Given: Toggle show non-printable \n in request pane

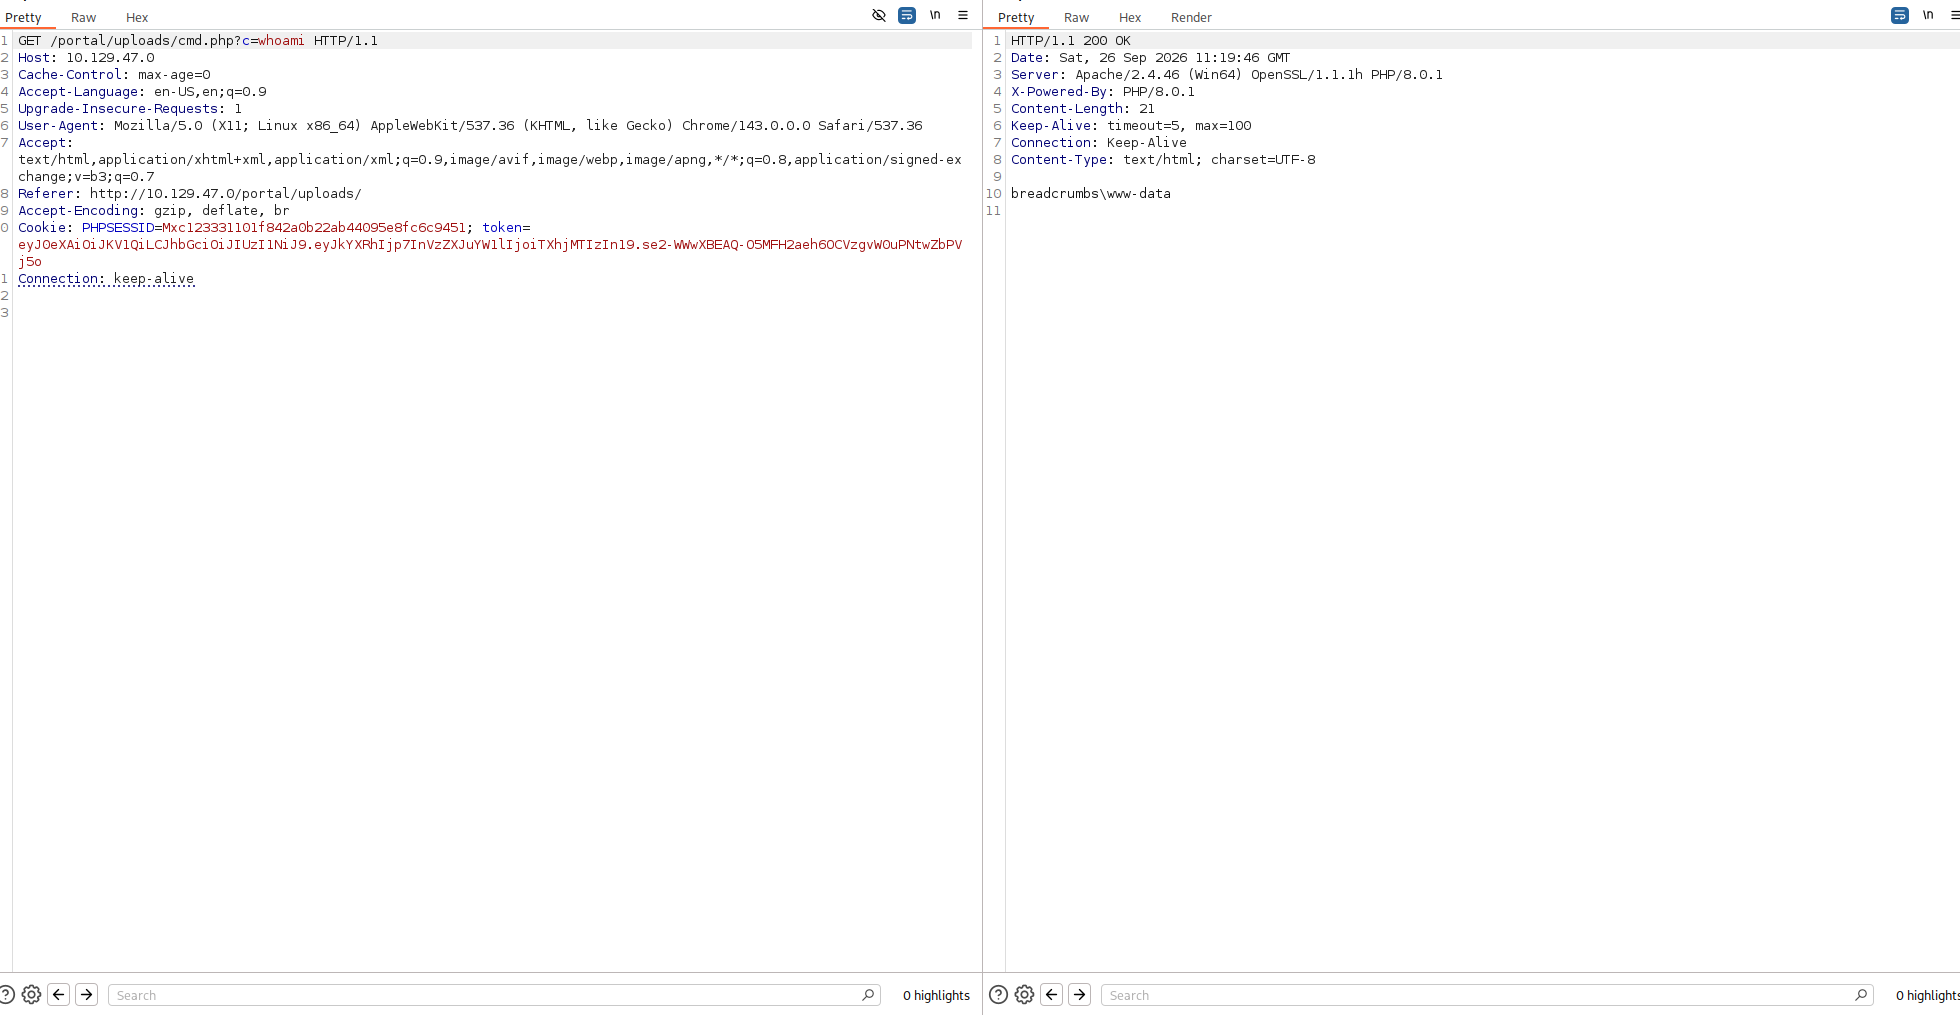Looking at the screenshot, I should click(x=935, y=15).
